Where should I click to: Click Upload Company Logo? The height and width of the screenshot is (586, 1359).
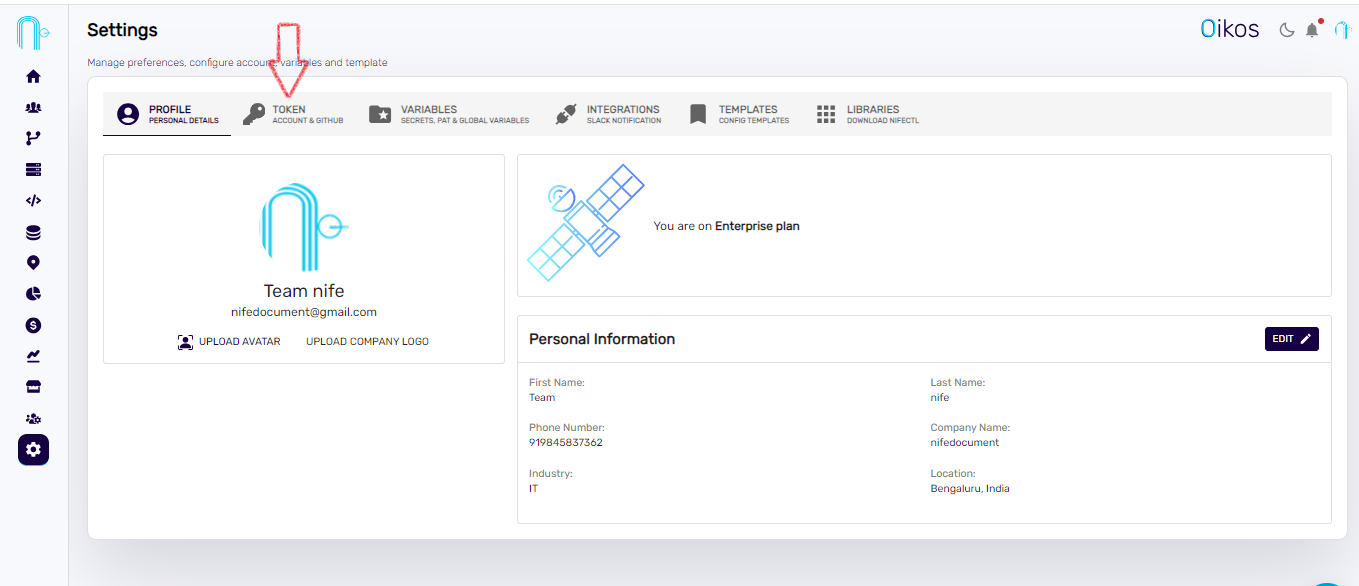click(x=367, y=341)
